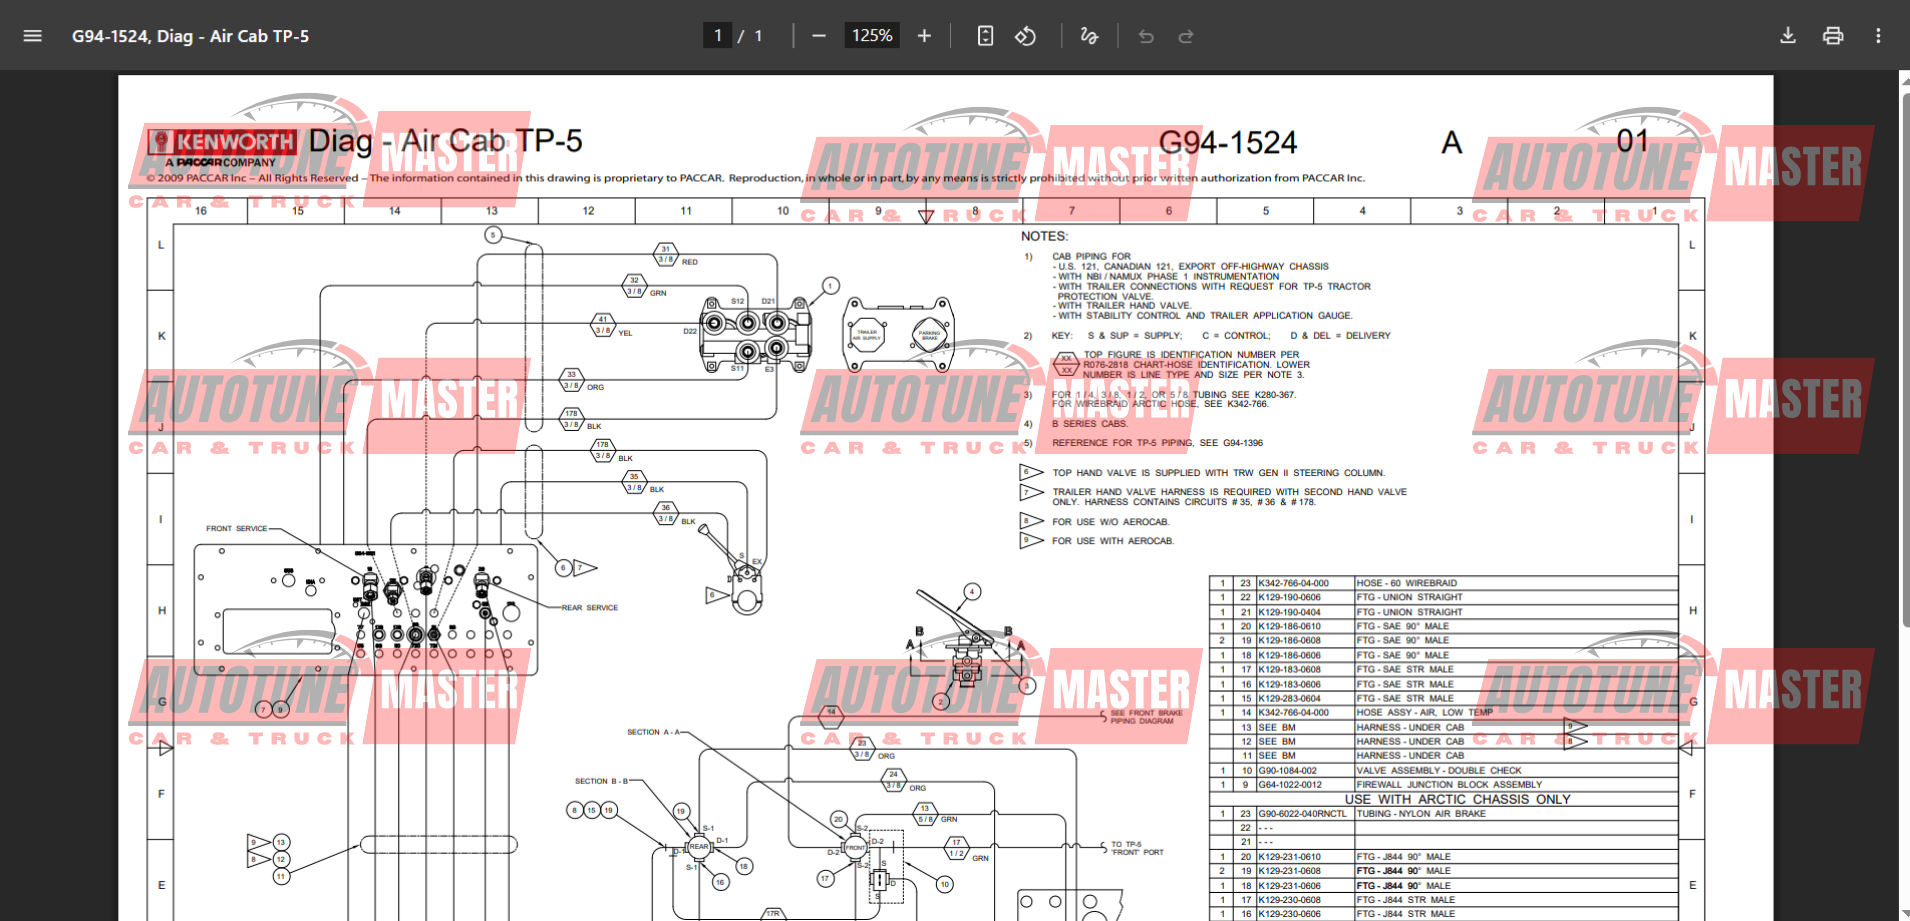Click the fit to page icon
1910x921 pixels.
[x=985, y=36]
